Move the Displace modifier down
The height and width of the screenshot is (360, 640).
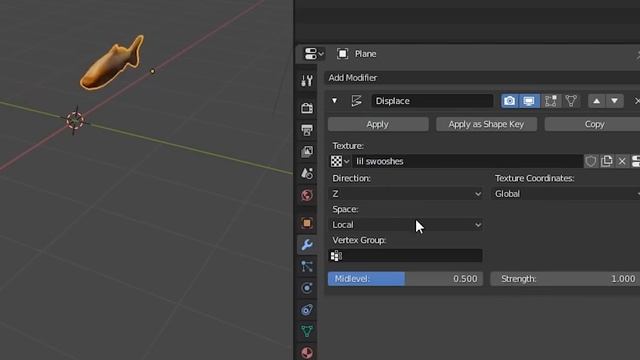point(615,101)
